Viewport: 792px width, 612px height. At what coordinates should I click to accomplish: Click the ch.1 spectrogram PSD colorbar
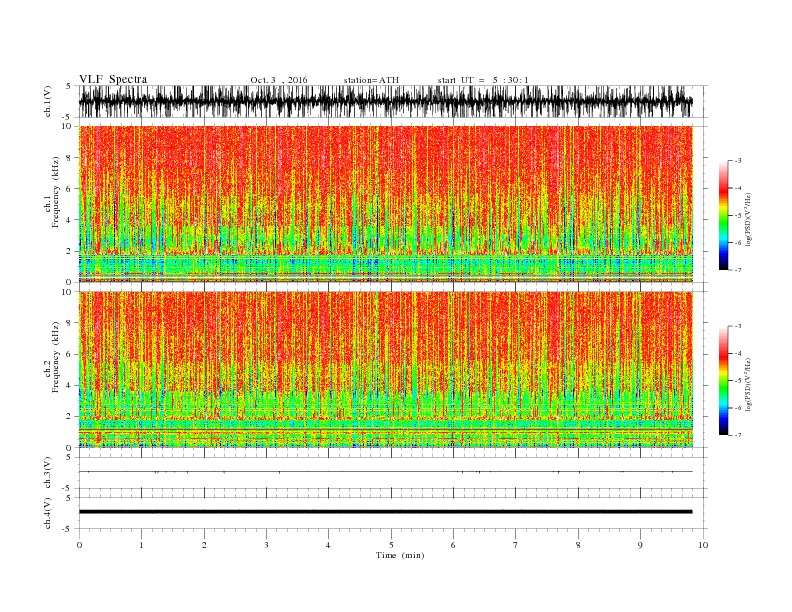click(723, 216)
